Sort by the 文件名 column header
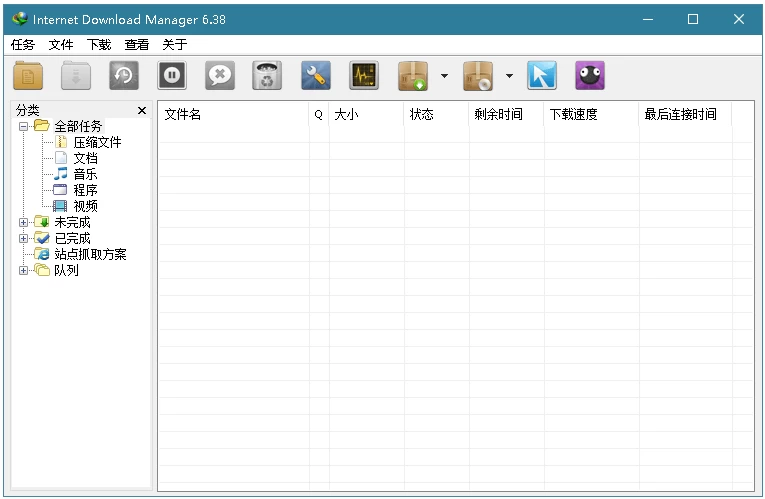The image size is (765, 499). [x=183, y=114]
